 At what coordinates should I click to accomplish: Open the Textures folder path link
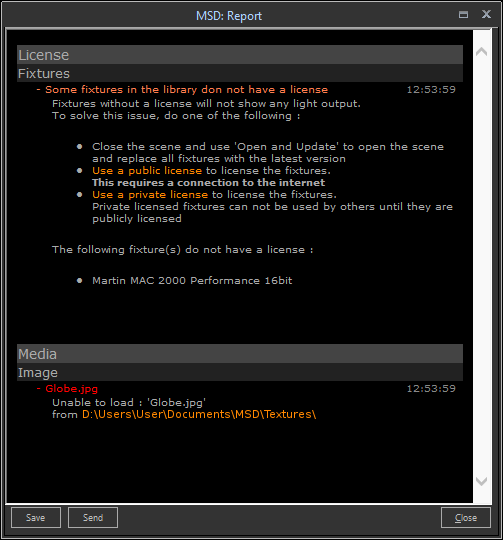click(x=199, y=414)
